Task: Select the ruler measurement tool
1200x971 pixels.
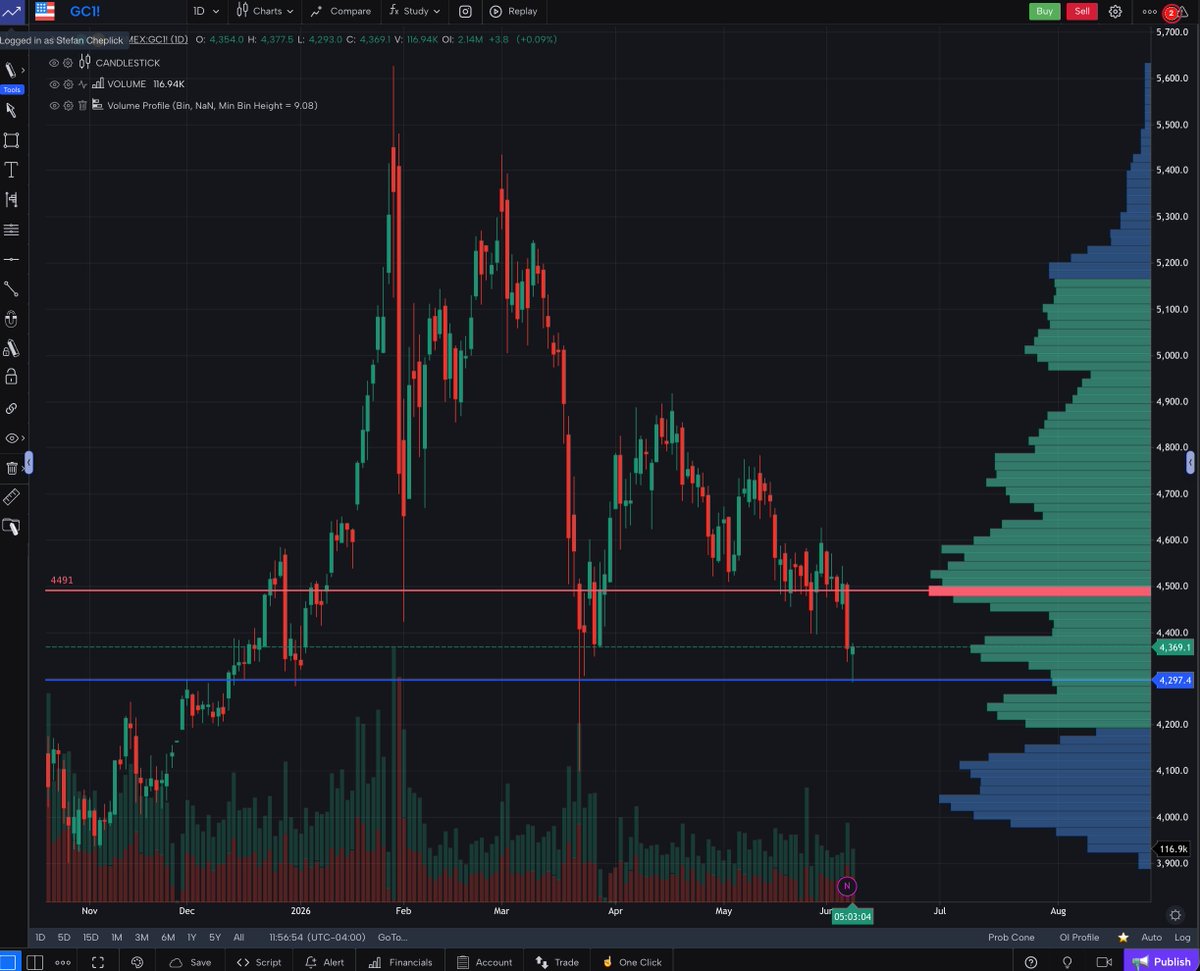Action: 11,497
